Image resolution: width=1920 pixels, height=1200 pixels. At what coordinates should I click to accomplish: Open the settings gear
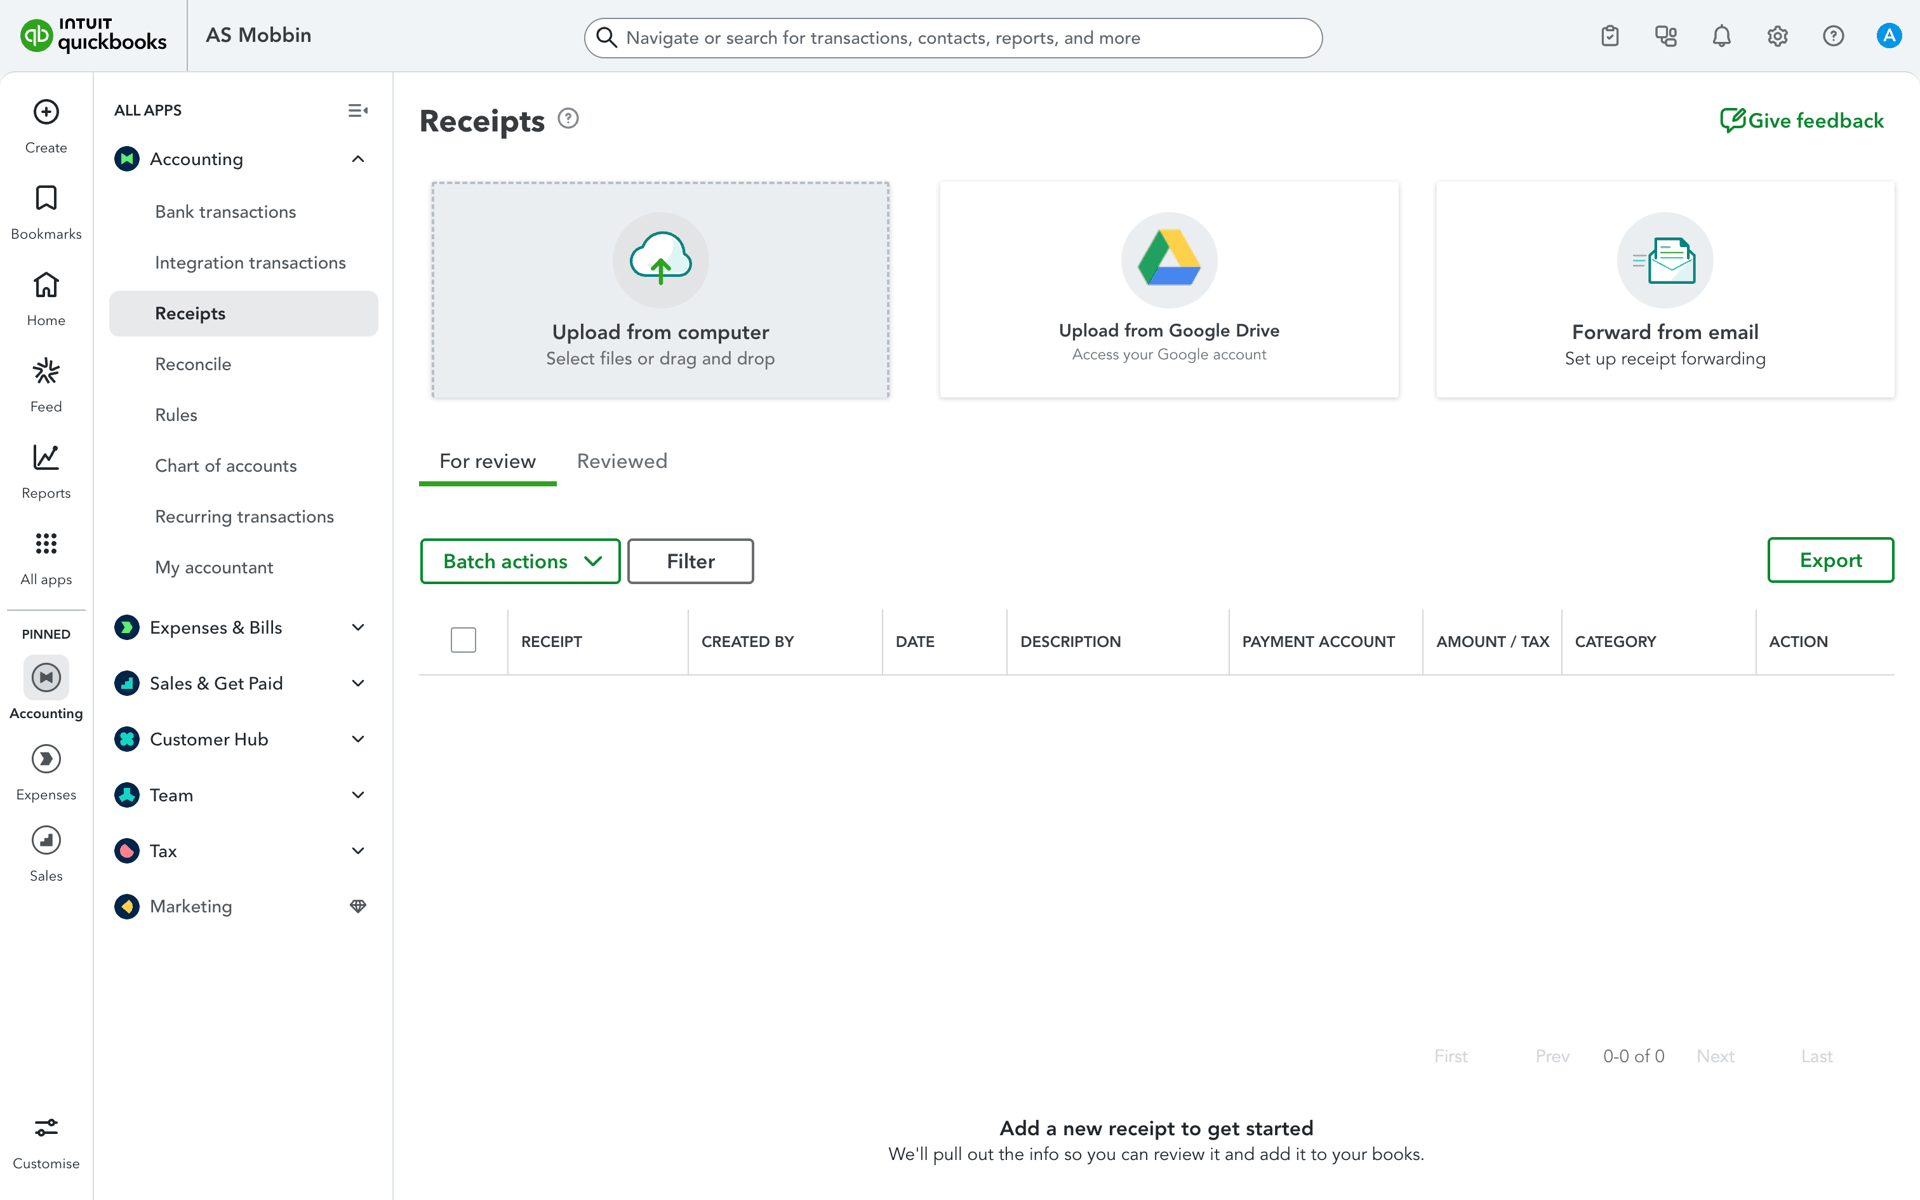pyautogui.click(x=1778, y=36)
